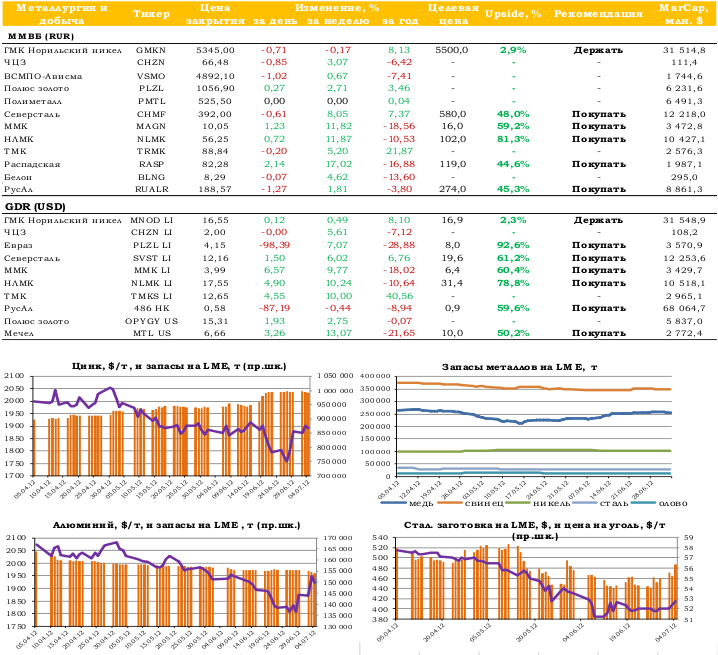Click the TRMK ticker cell

151,151
